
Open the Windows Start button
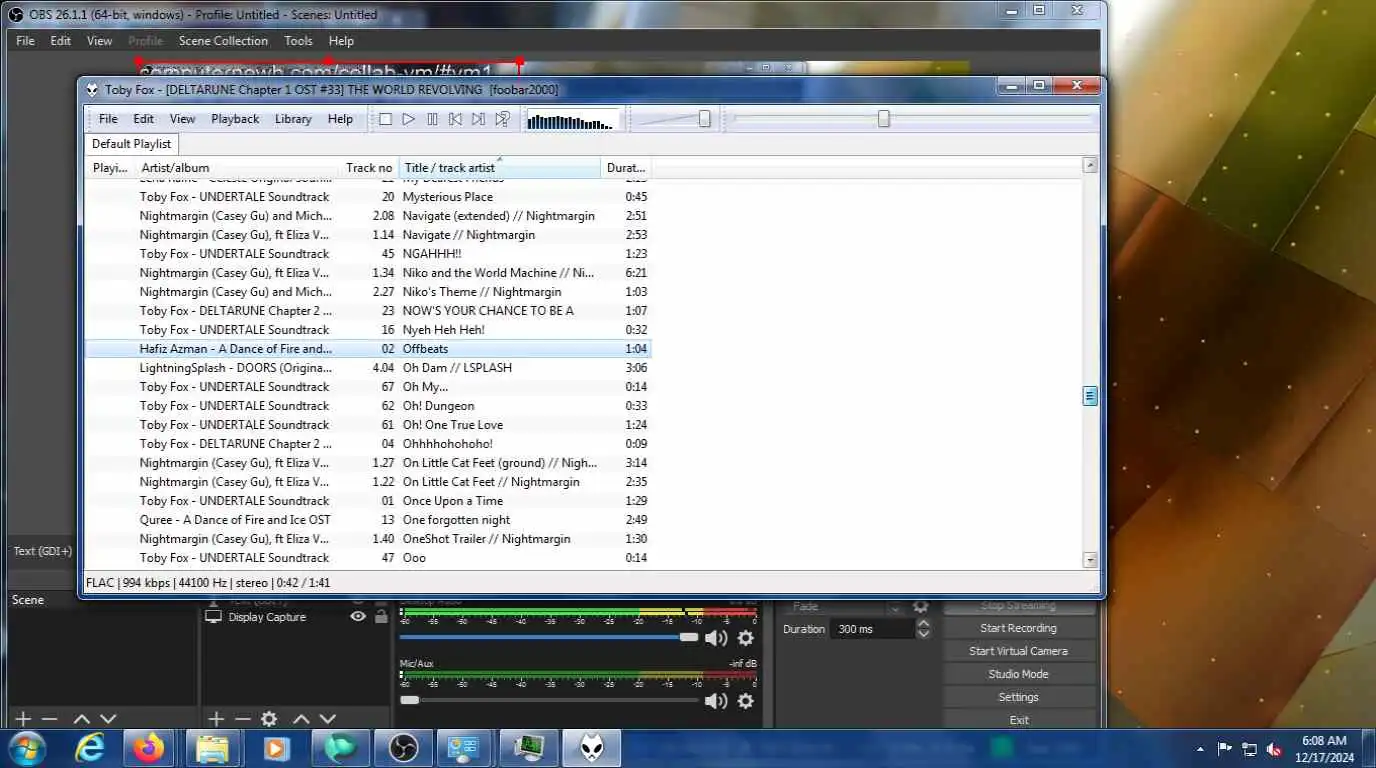[27, 748]
